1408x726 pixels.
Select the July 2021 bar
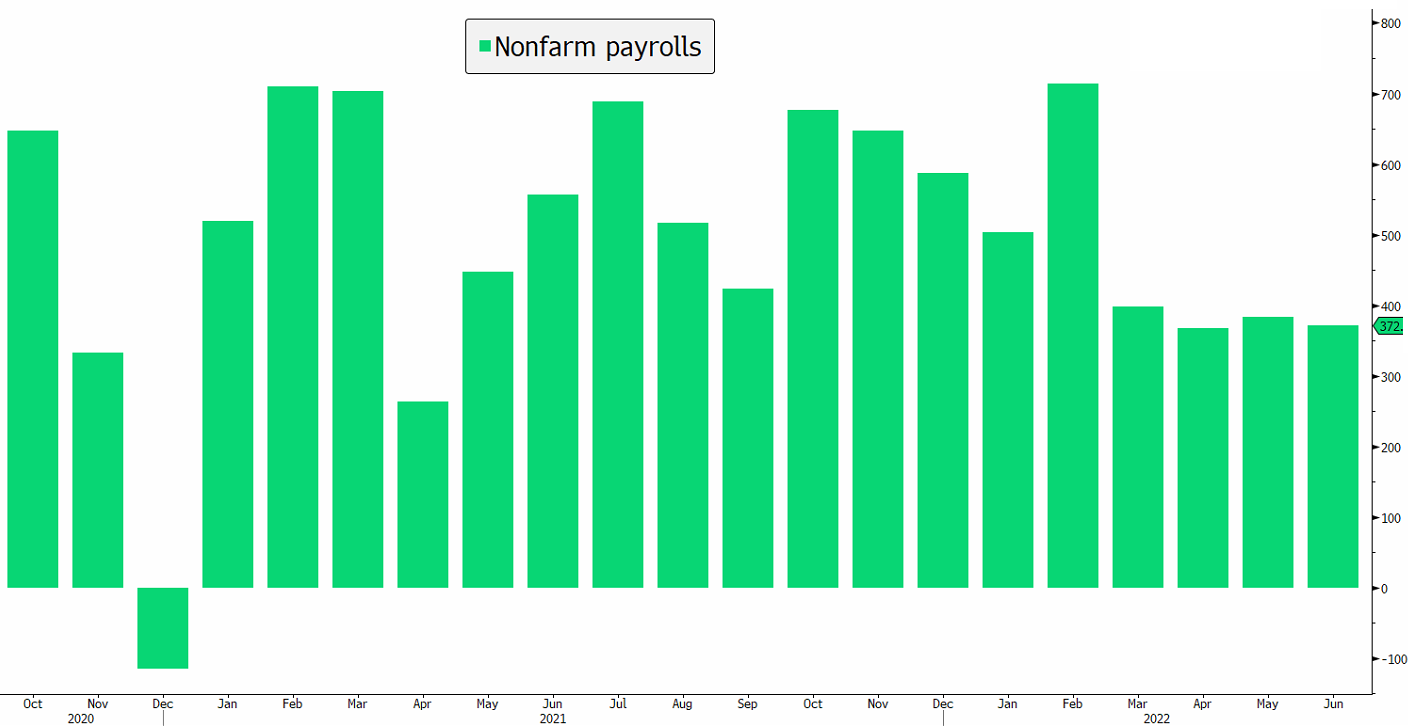(617, 344)
